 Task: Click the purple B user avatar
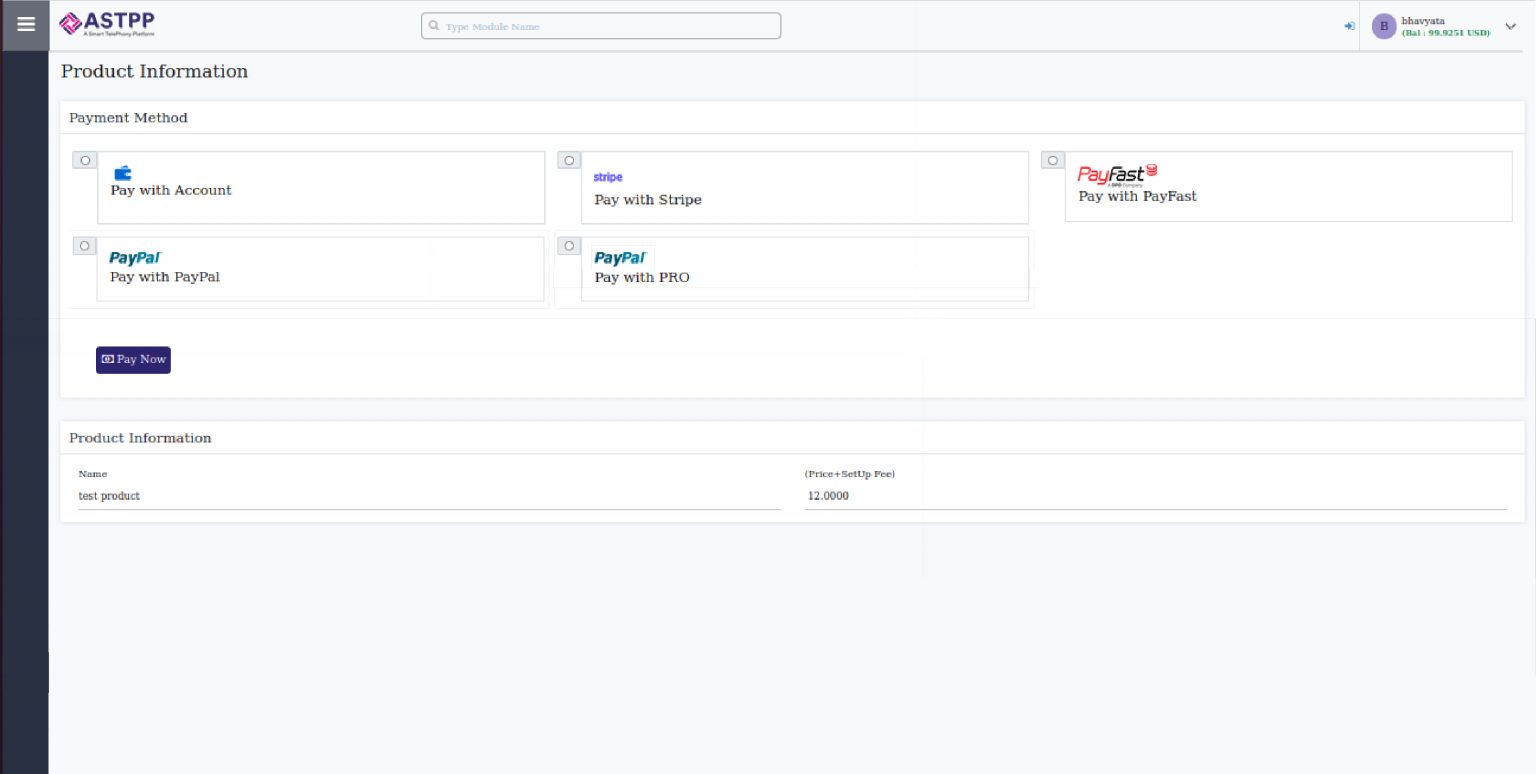click(x=1383, y=25)
